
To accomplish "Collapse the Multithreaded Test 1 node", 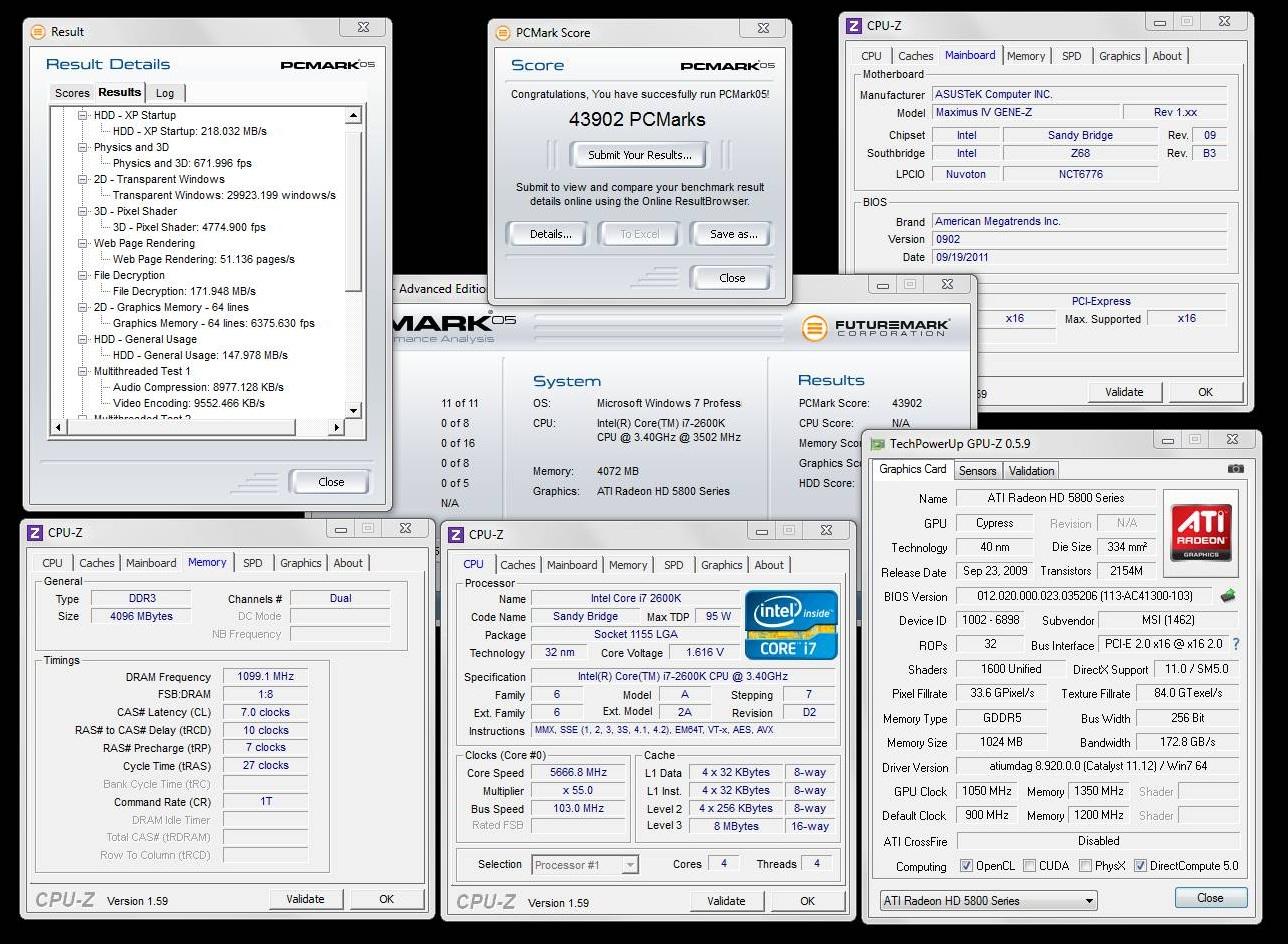I will [83, 371].
